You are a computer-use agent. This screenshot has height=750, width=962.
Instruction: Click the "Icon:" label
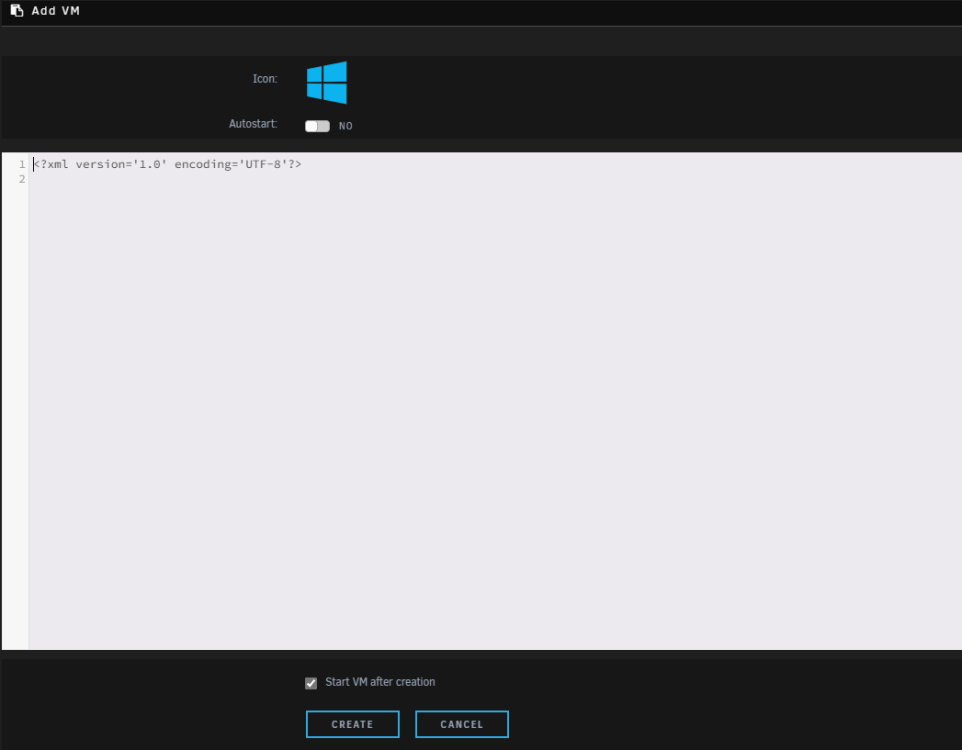(265, 79)
